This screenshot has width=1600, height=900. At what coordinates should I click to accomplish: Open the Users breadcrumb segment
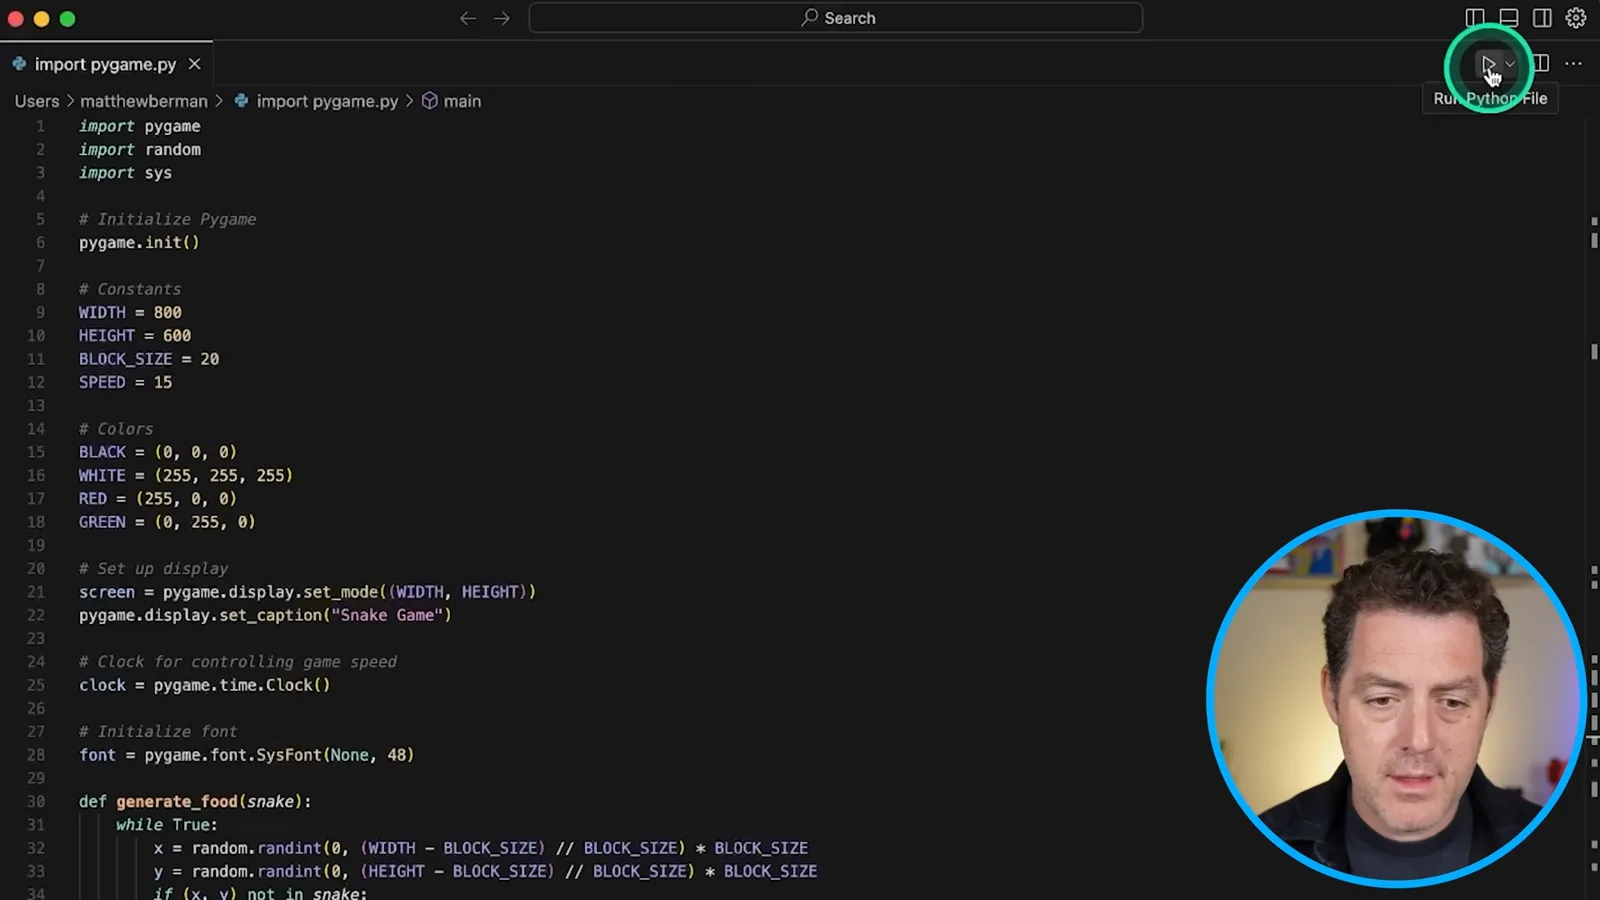[x=37, y=101]
